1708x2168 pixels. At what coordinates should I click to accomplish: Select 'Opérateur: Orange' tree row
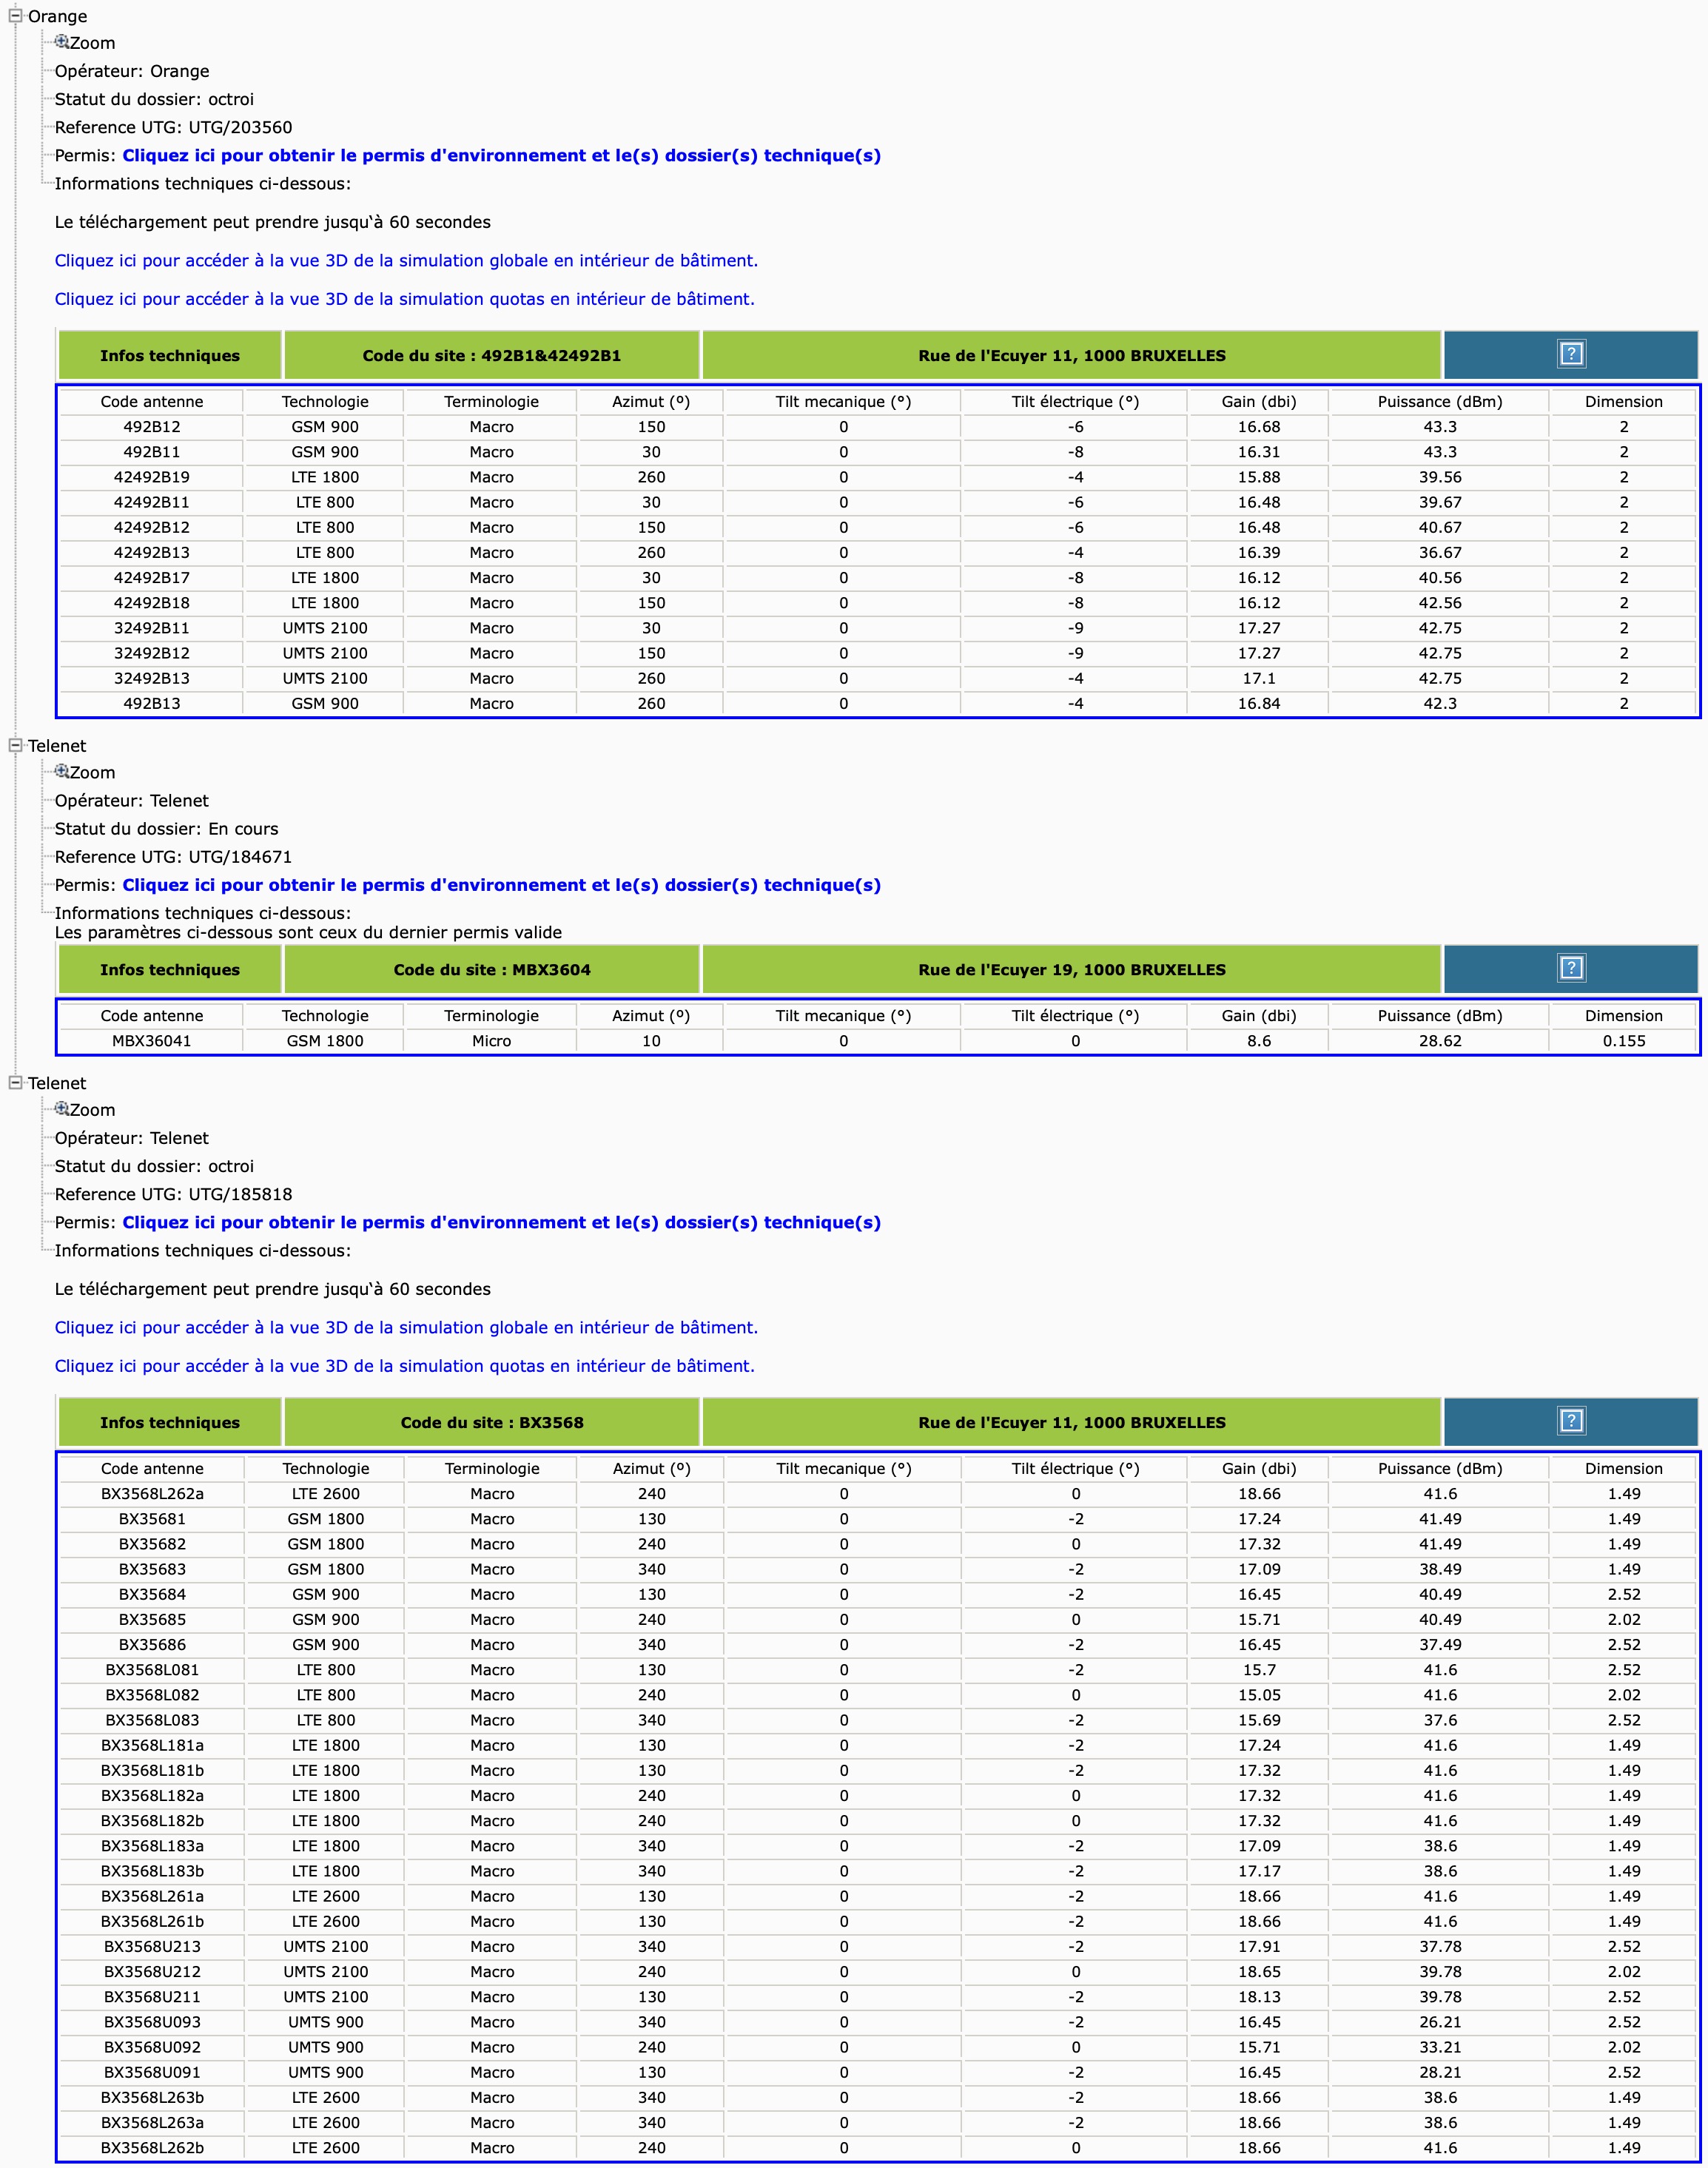tap(132, 71)
